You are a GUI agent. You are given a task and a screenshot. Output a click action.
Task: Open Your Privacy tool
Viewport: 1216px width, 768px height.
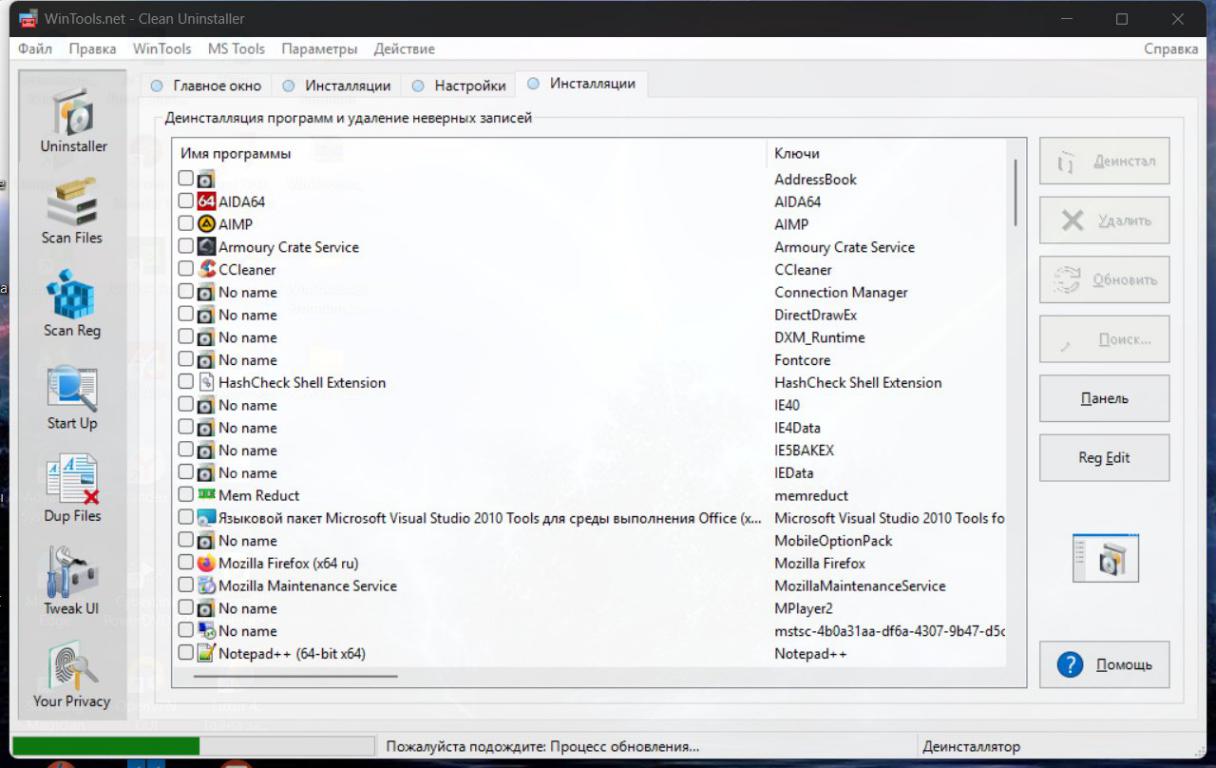point(72,674)
